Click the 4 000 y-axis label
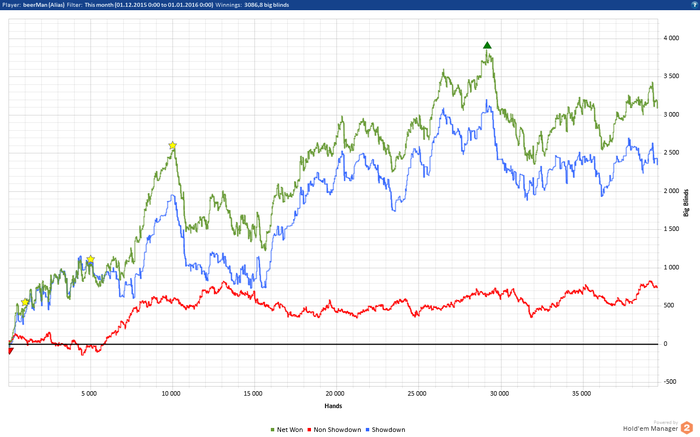Viewport: 700px width, 437px height. [x=671, y=38]
